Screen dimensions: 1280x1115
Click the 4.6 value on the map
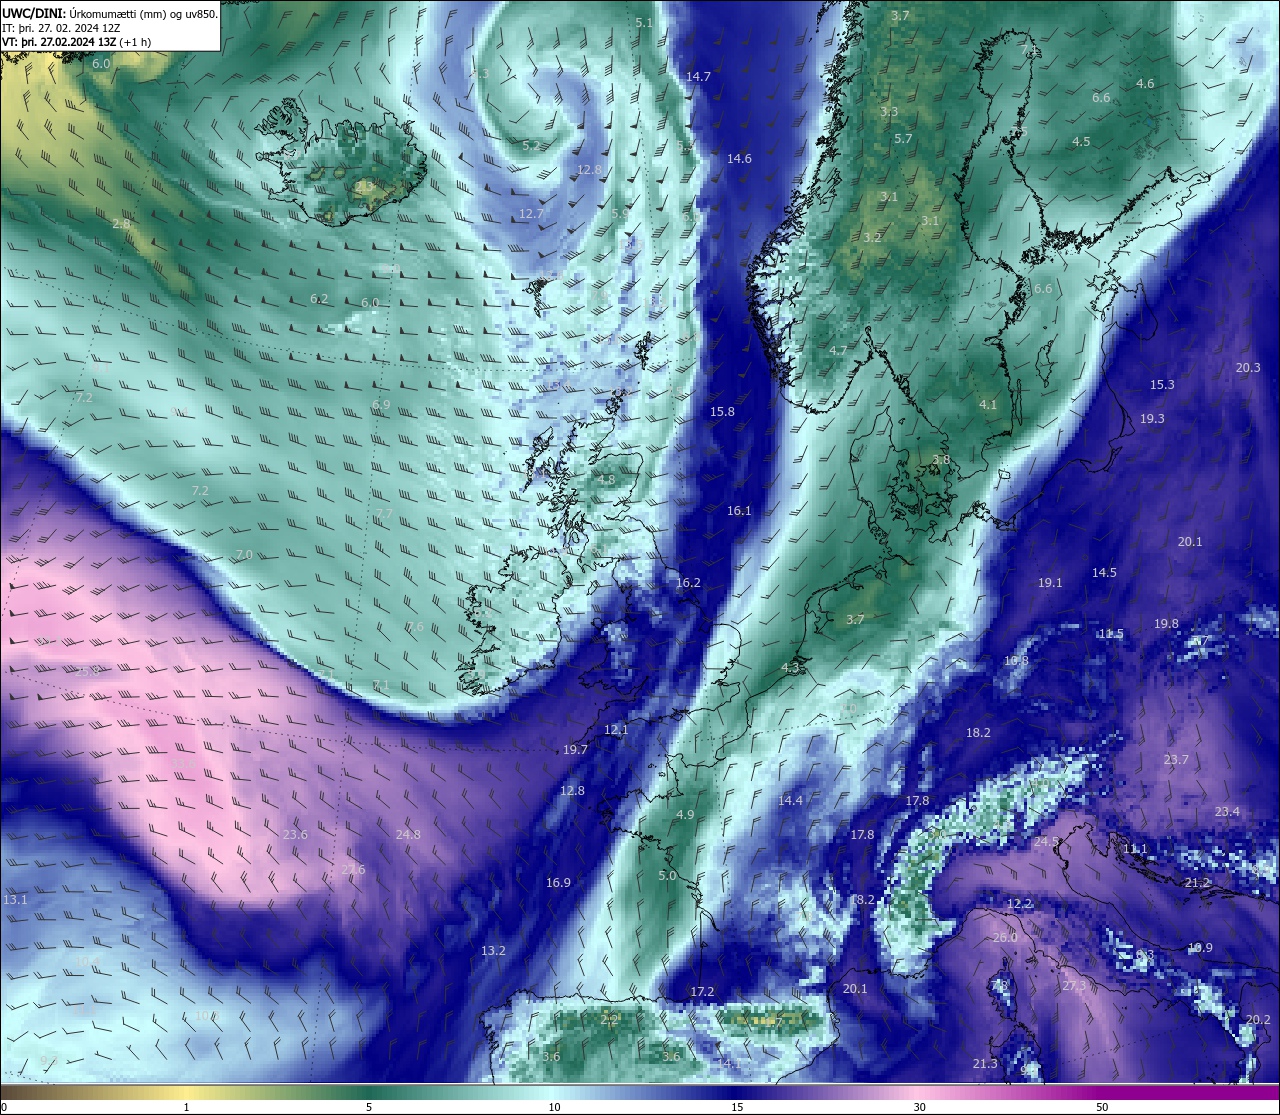point(1145,84)
